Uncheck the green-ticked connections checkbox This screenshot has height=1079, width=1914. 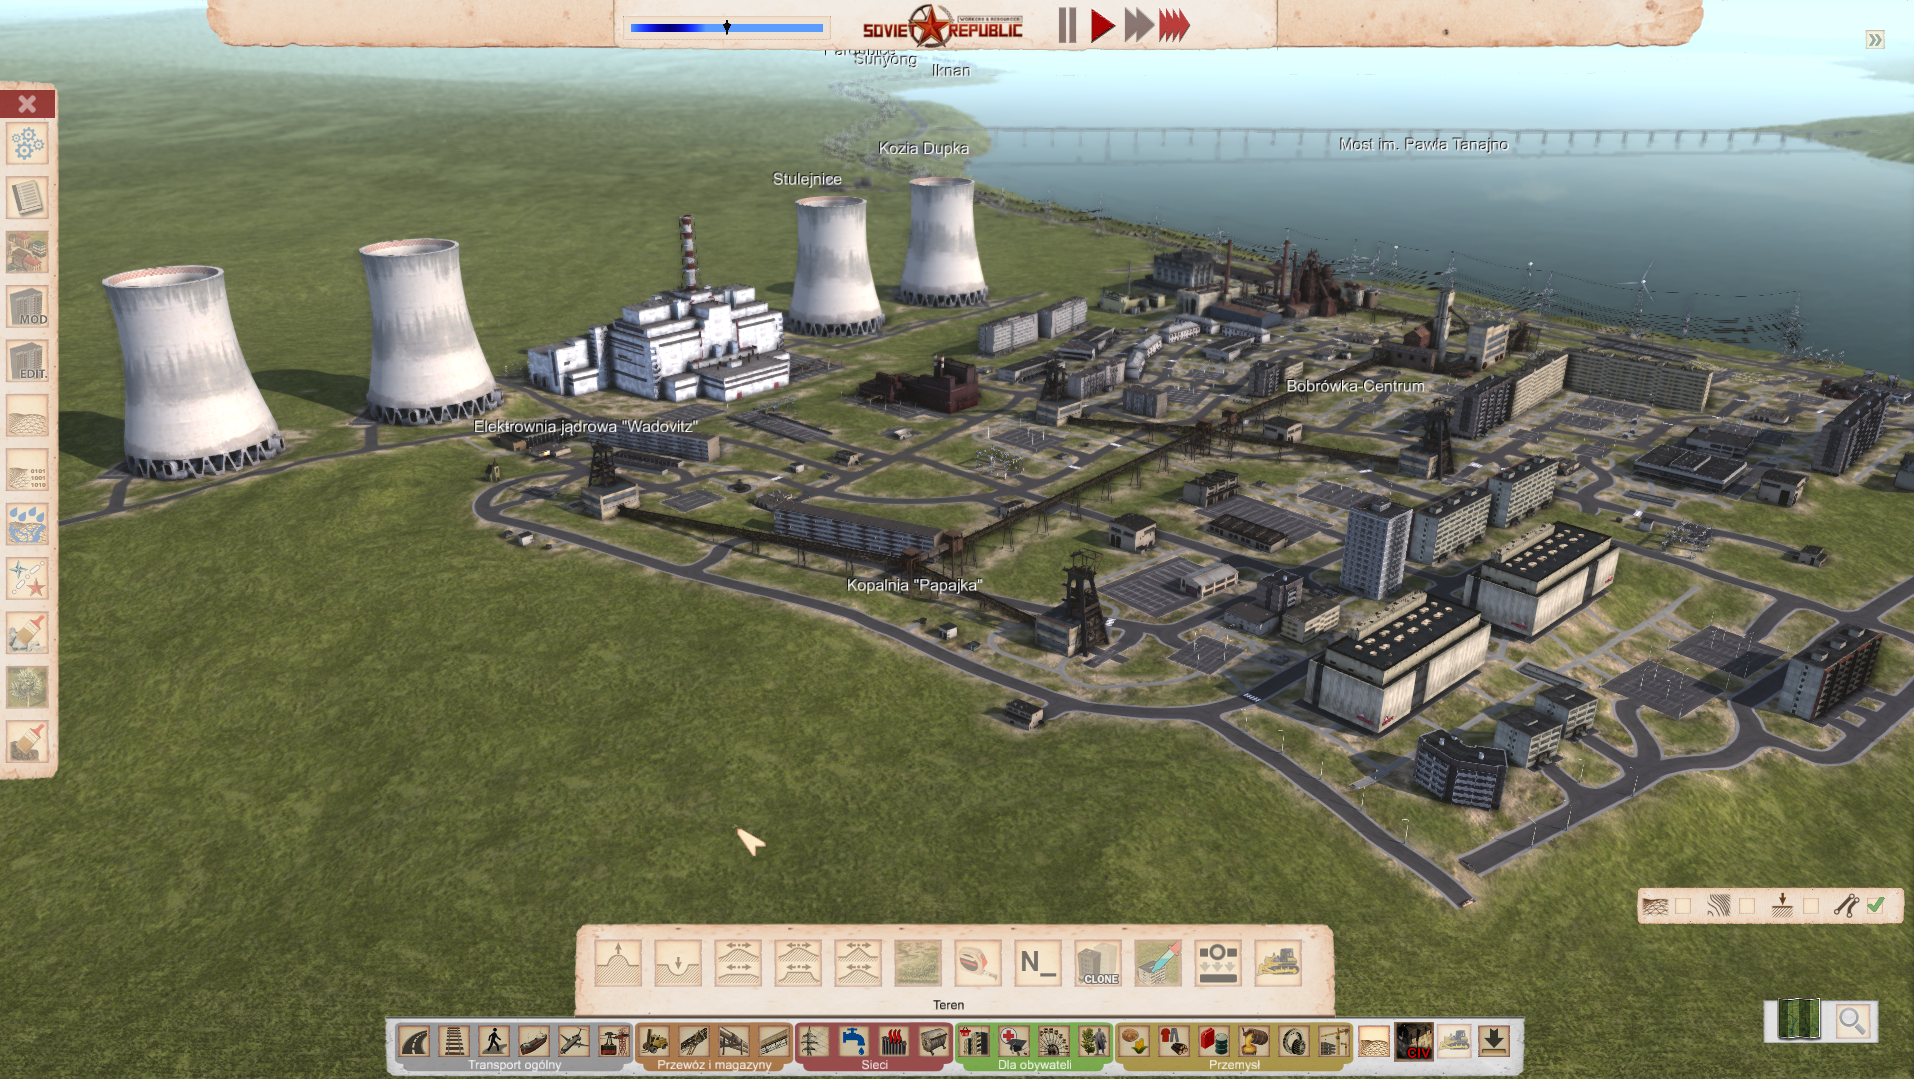tap(1876, 905)
